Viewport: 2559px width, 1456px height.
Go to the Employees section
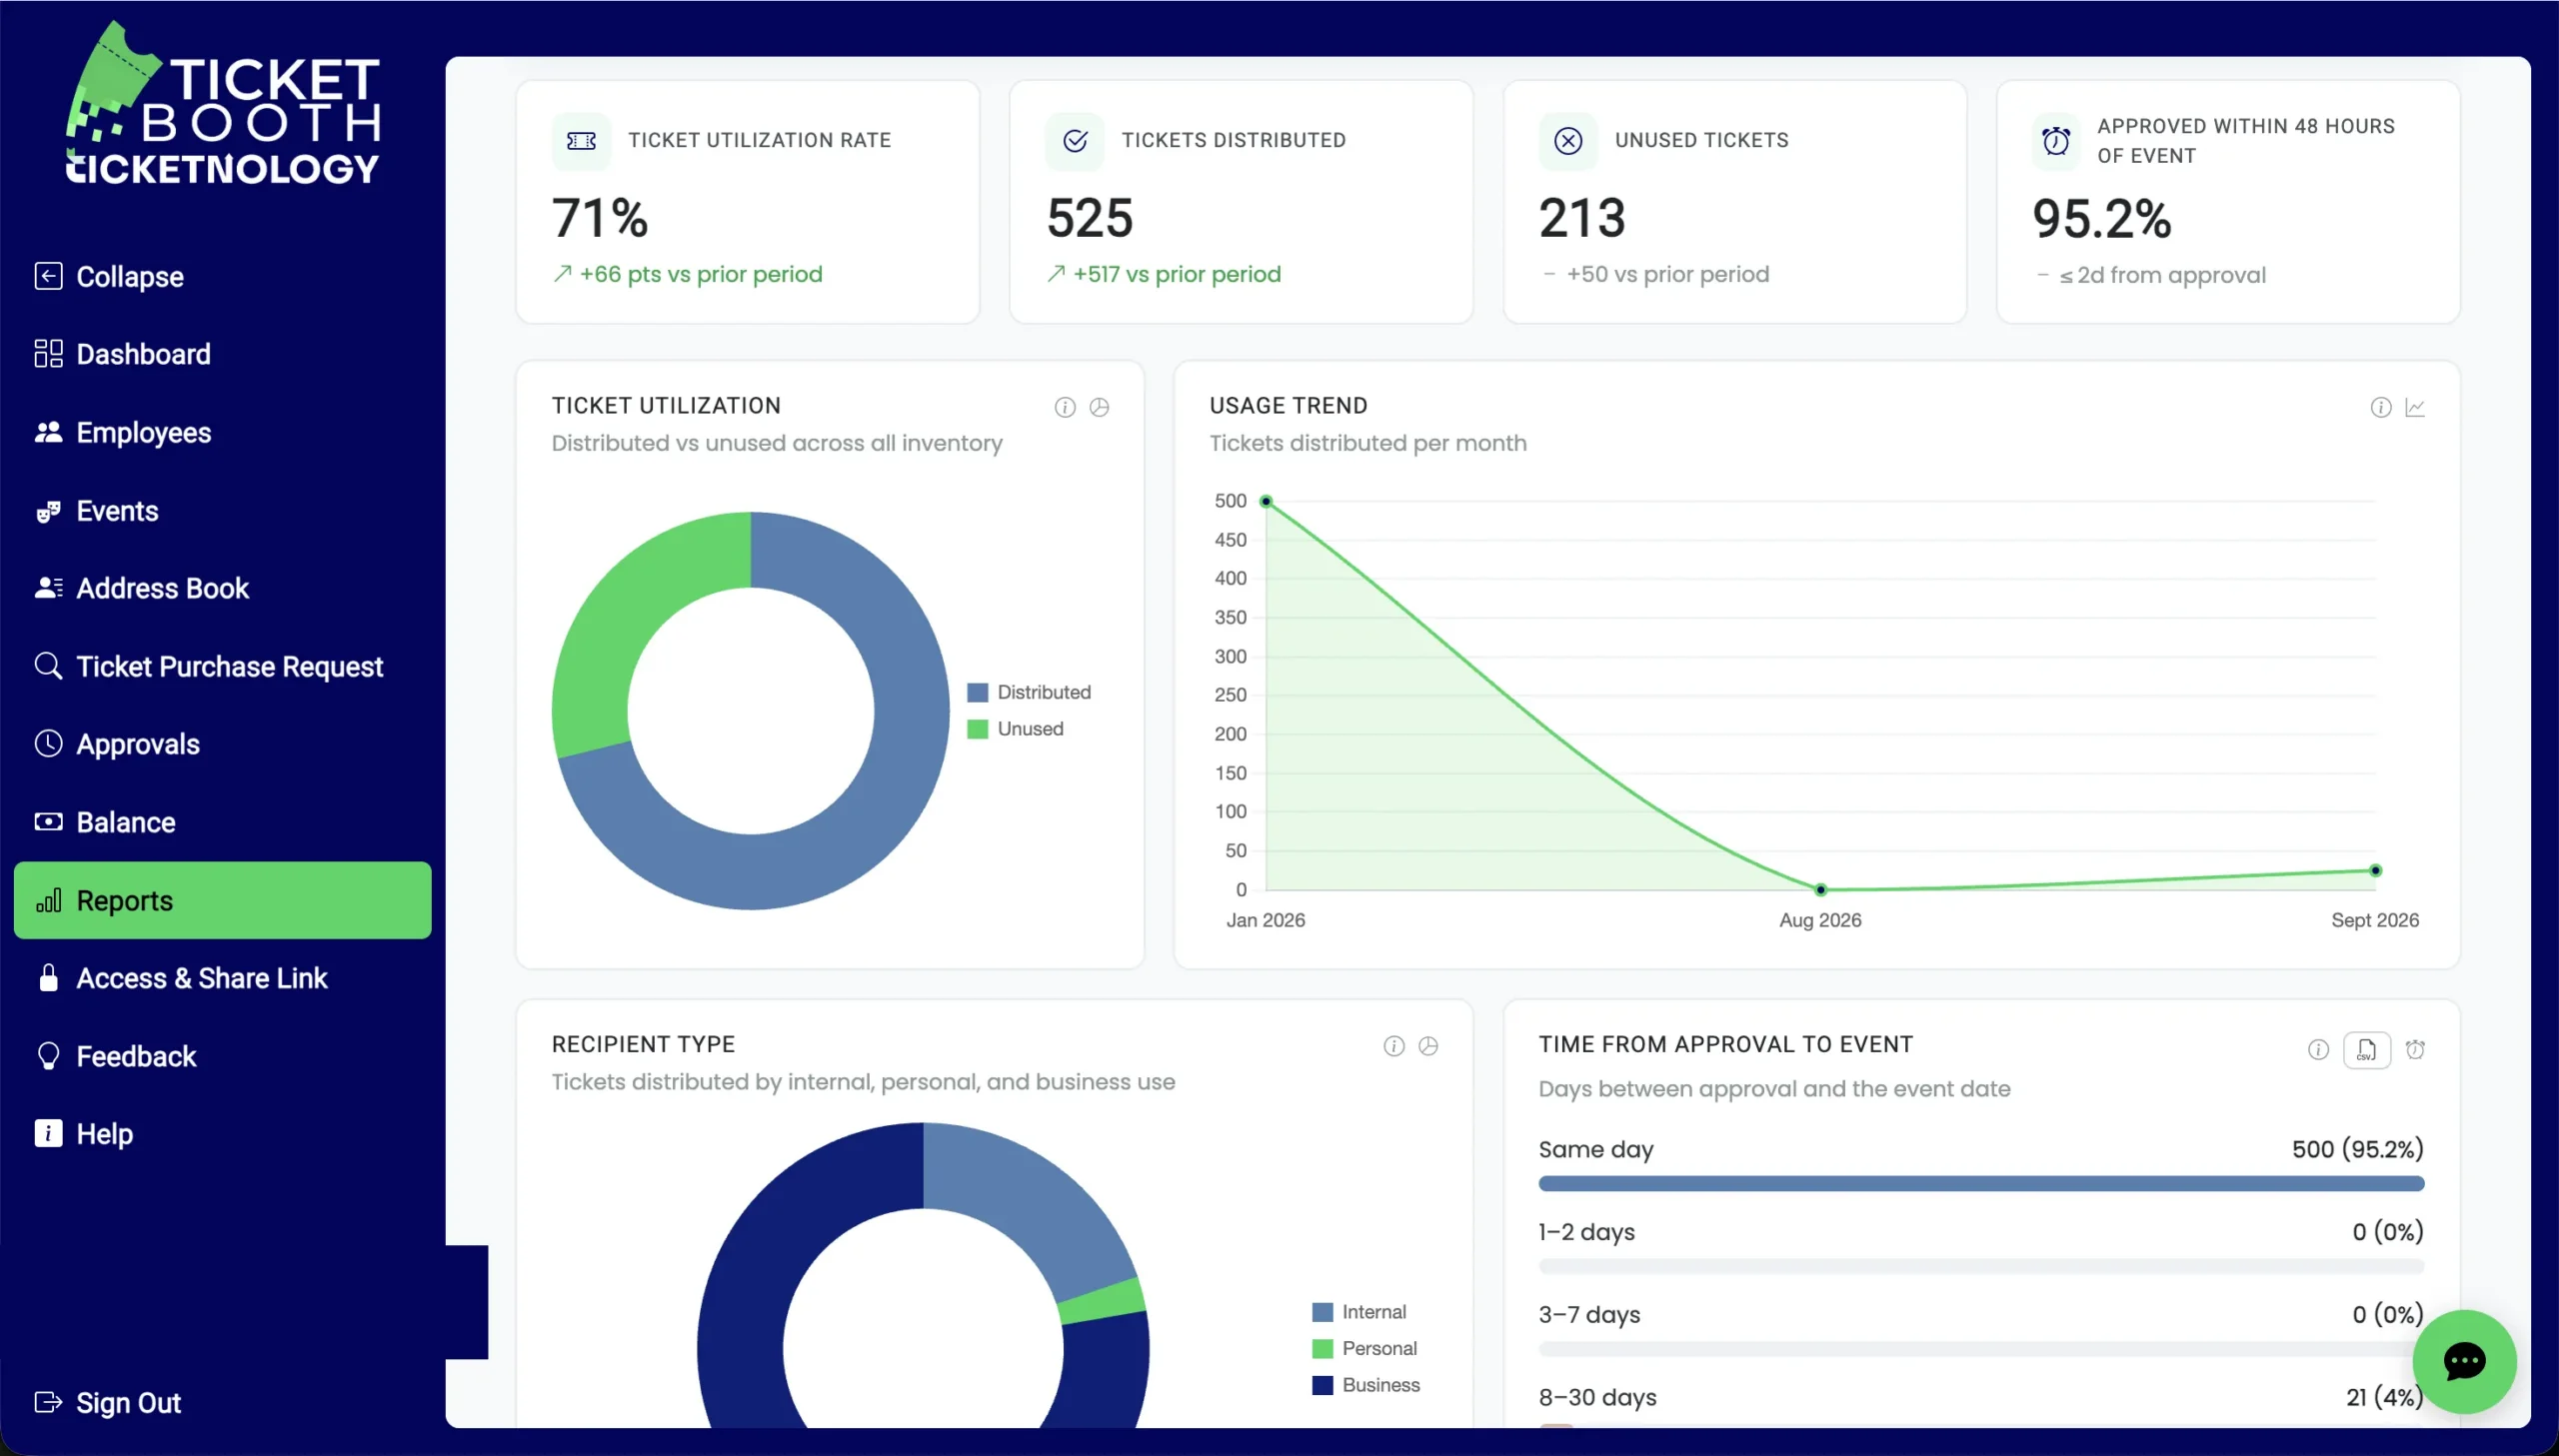pyautogui.click(x=122, y=432)
